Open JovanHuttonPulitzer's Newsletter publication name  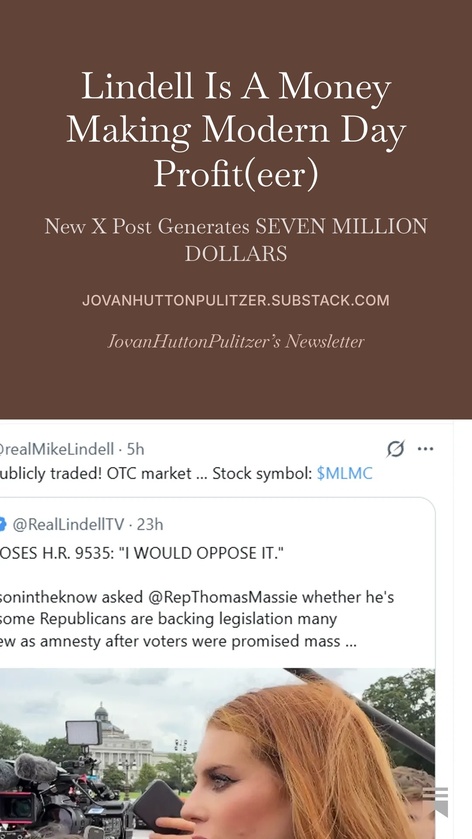(x=236, y=341)
